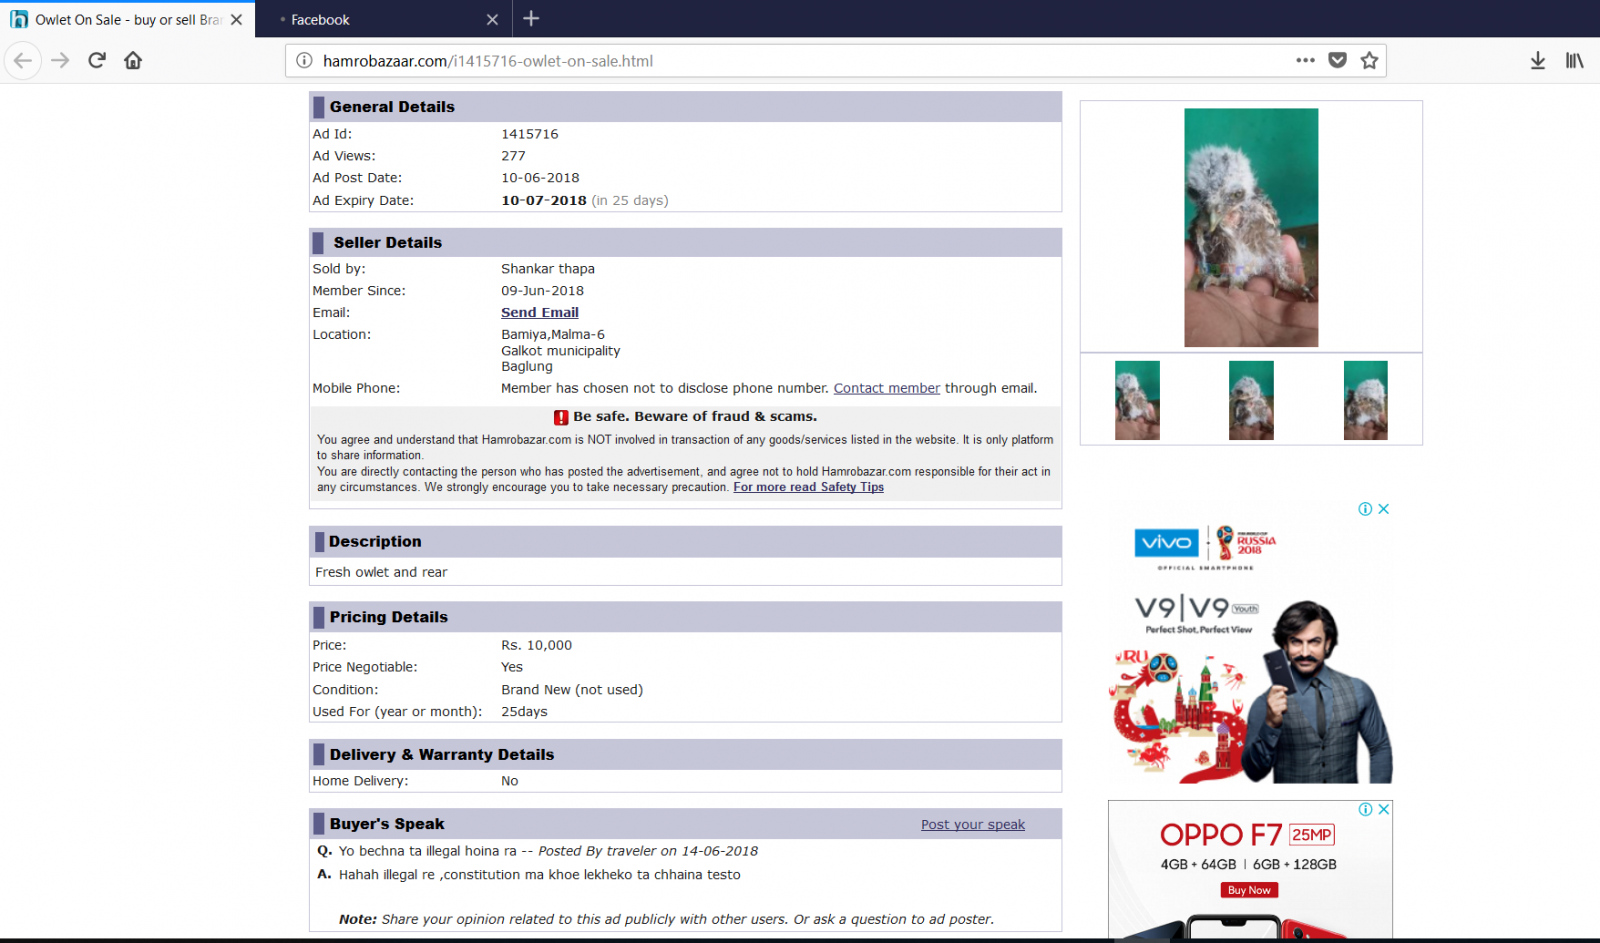Screen dimensions: 1600x943
Task: Select the third owlet thumbnail
Action: [x=1365, y=400]
